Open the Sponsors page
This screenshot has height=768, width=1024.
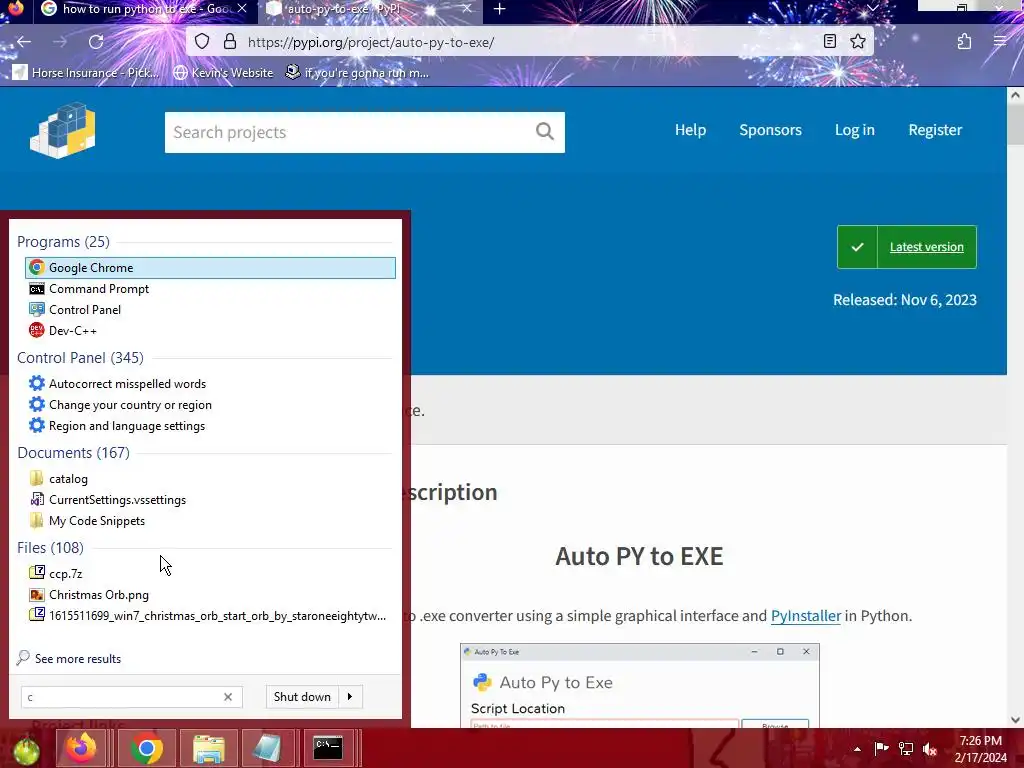[x=771, y=130]
